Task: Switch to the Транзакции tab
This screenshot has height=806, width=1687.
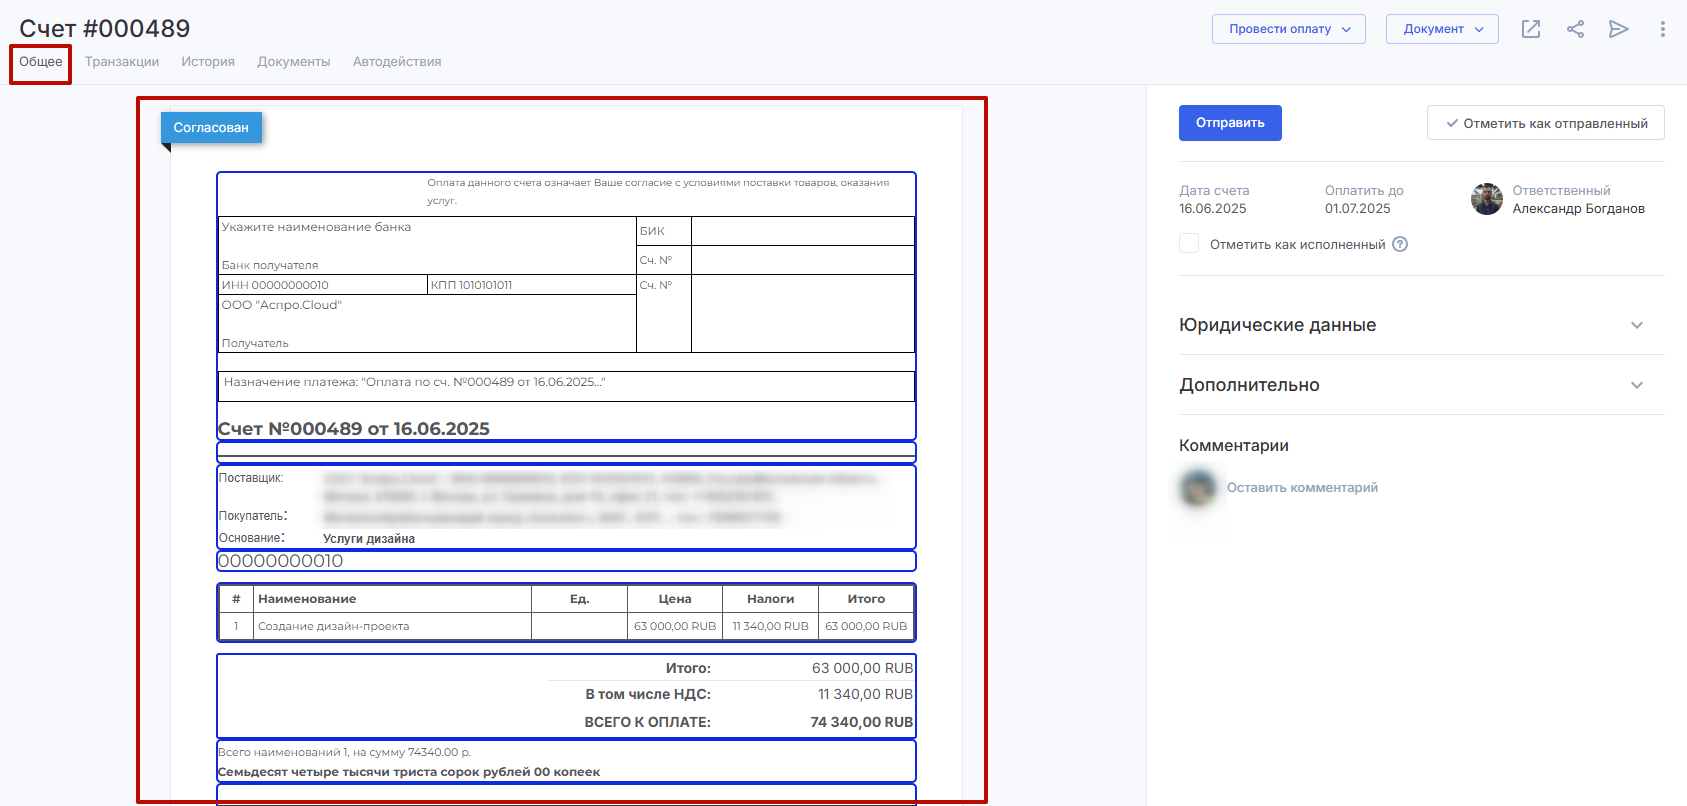Action: [x=122, y=62]
